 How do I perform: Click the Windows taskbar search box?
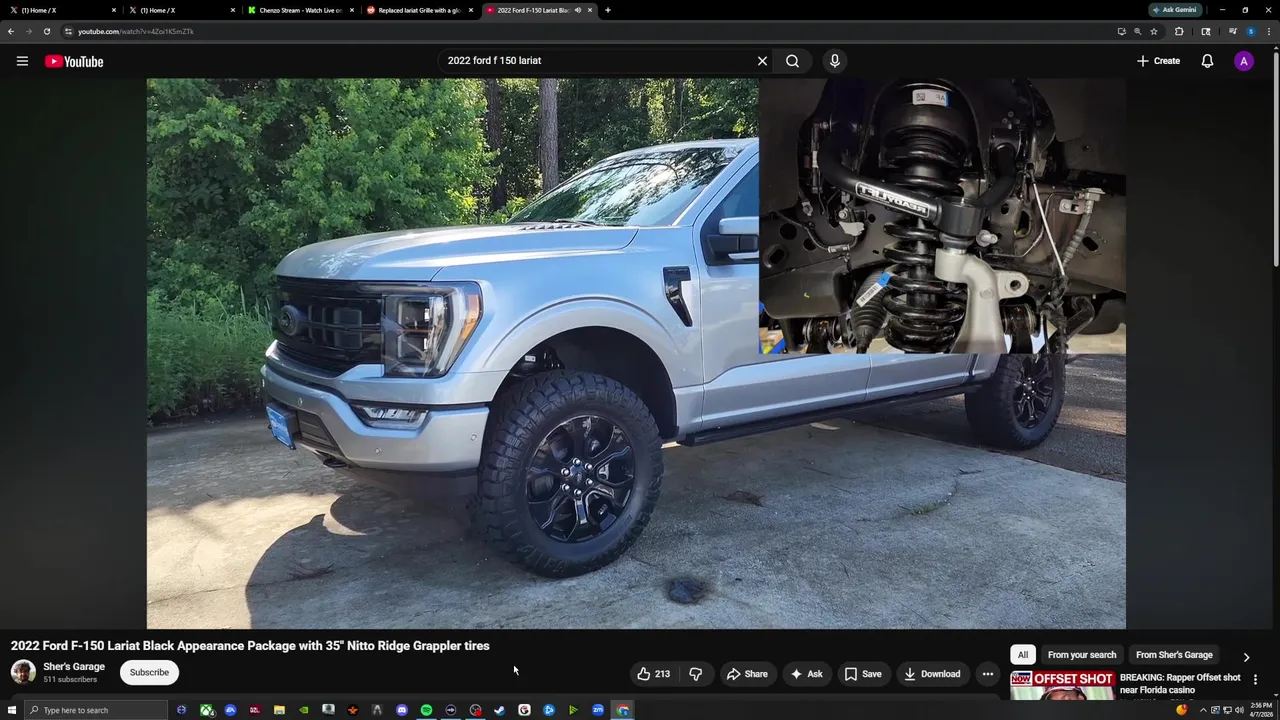pyautogui.click(x=95, y=710)
